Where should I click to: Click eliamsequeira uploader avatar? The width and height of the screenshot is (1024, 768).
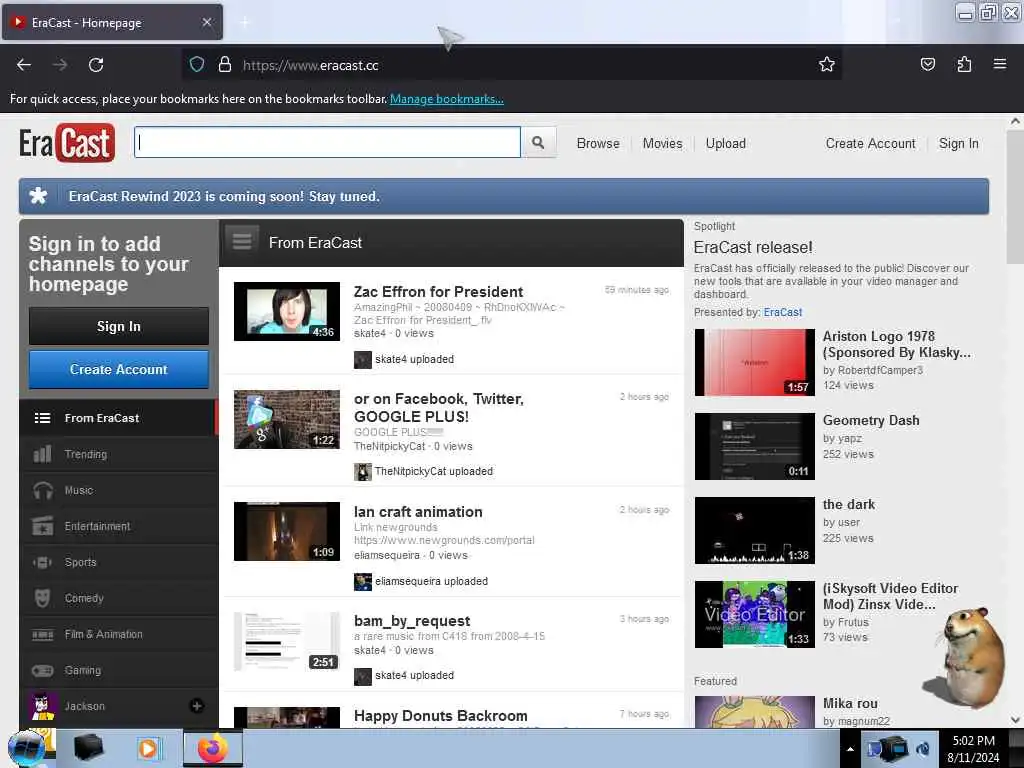pyautogui.click(x=362, y=581)
